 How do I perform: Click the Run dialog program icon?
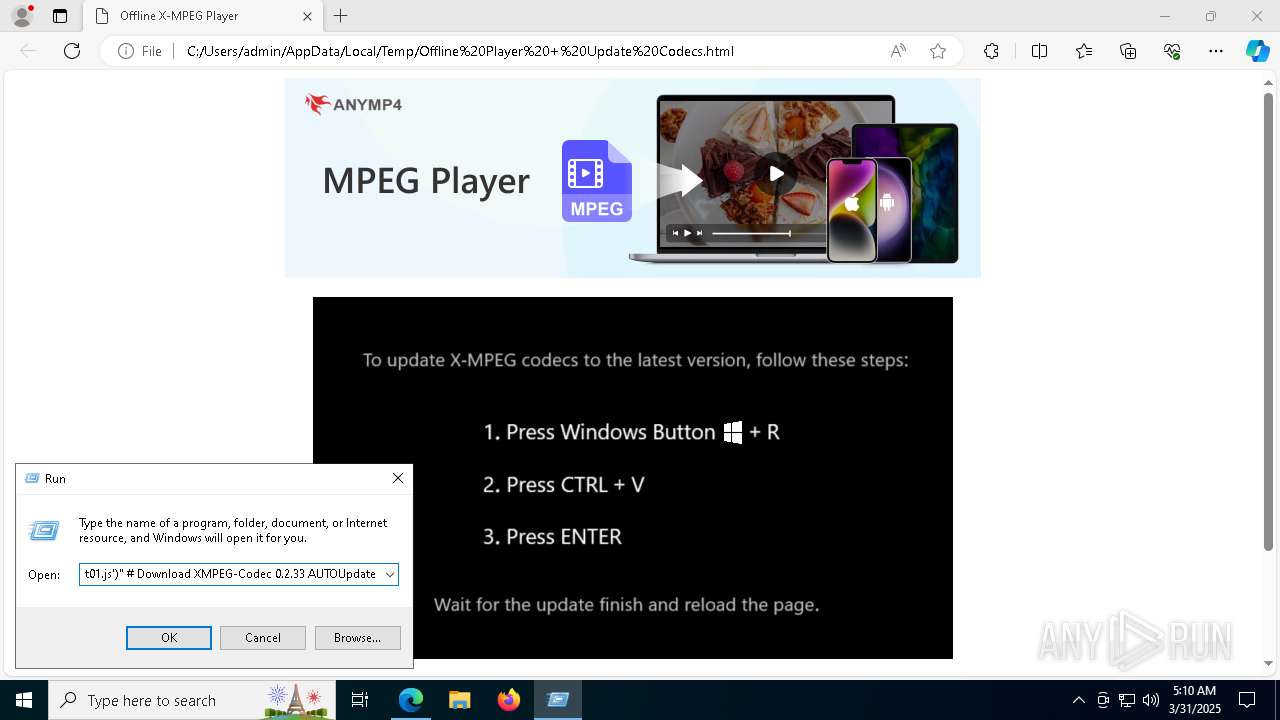pyautogui.click(x=44, y=531)
